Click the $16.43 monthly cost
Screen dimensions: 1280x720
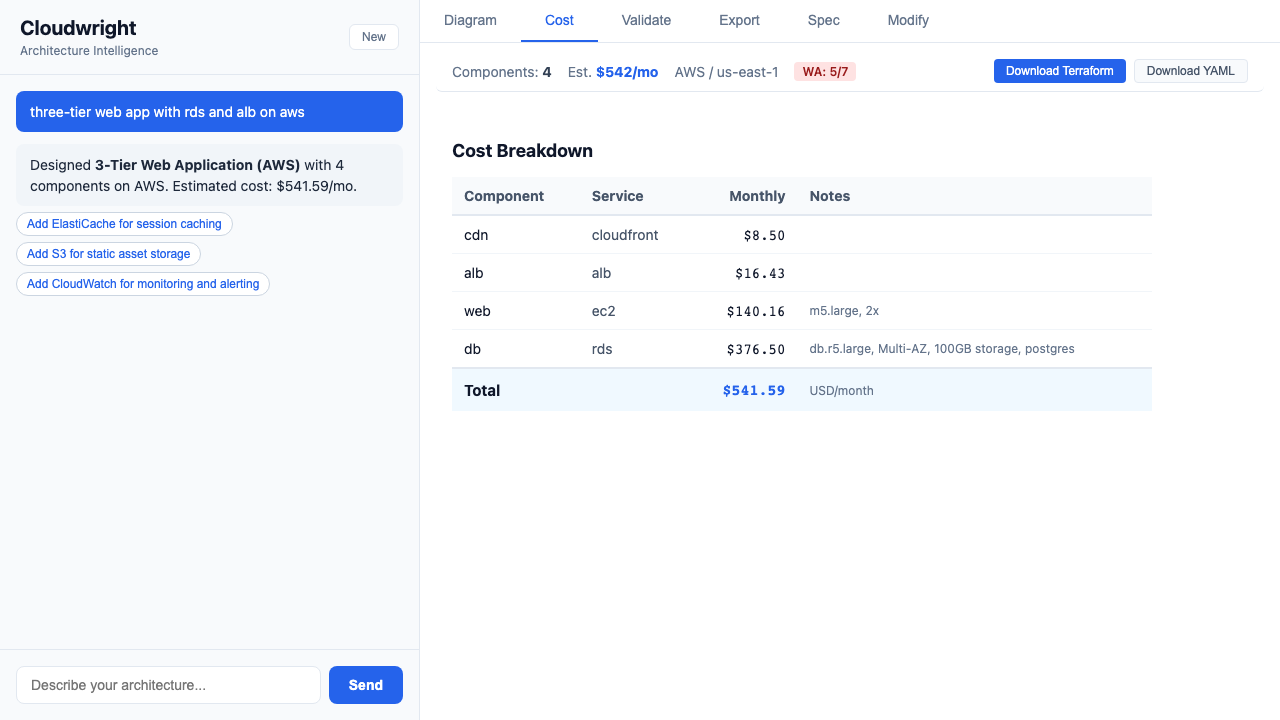tap(760, 273)
